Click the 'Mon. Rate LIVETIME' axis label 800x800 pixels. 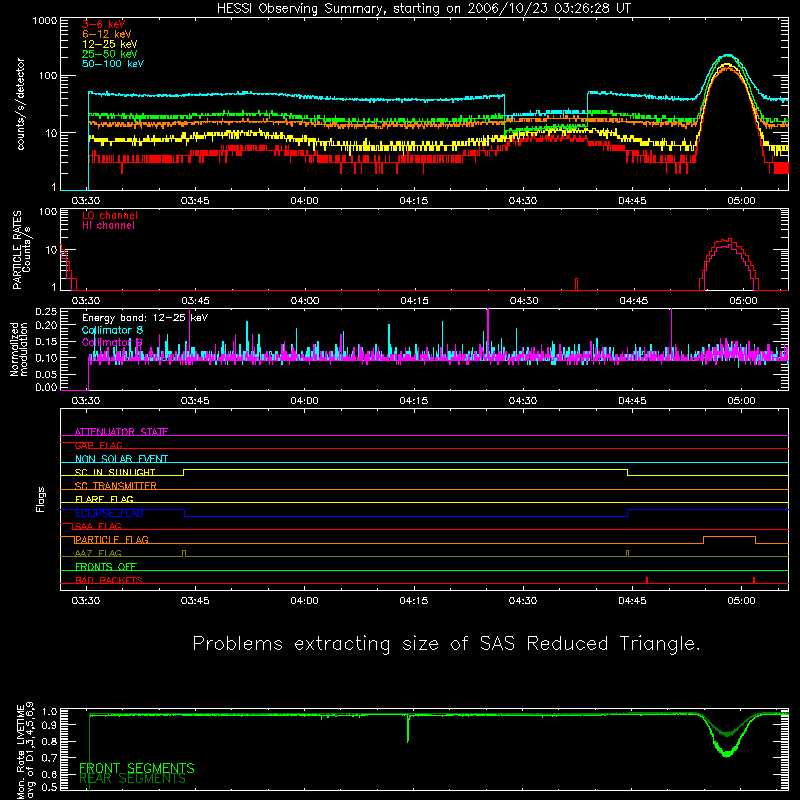(x=20, y=750)
